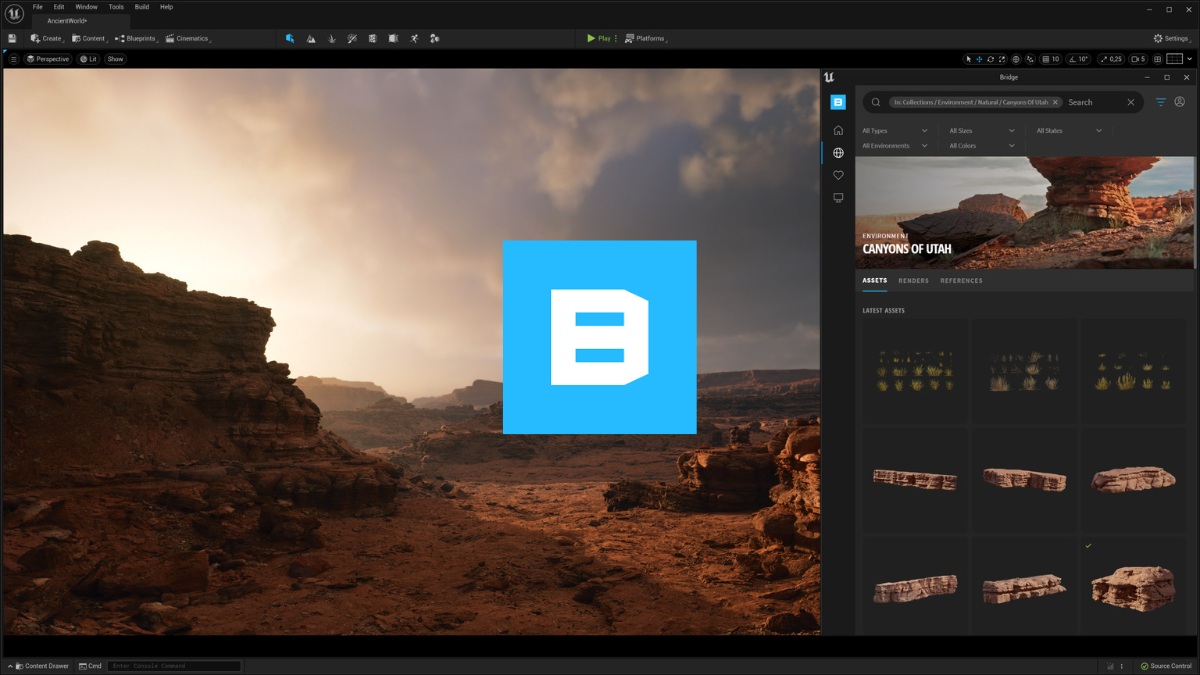Start the game with the Play button
The image size is (1200, 675).
tap(598, 38)
